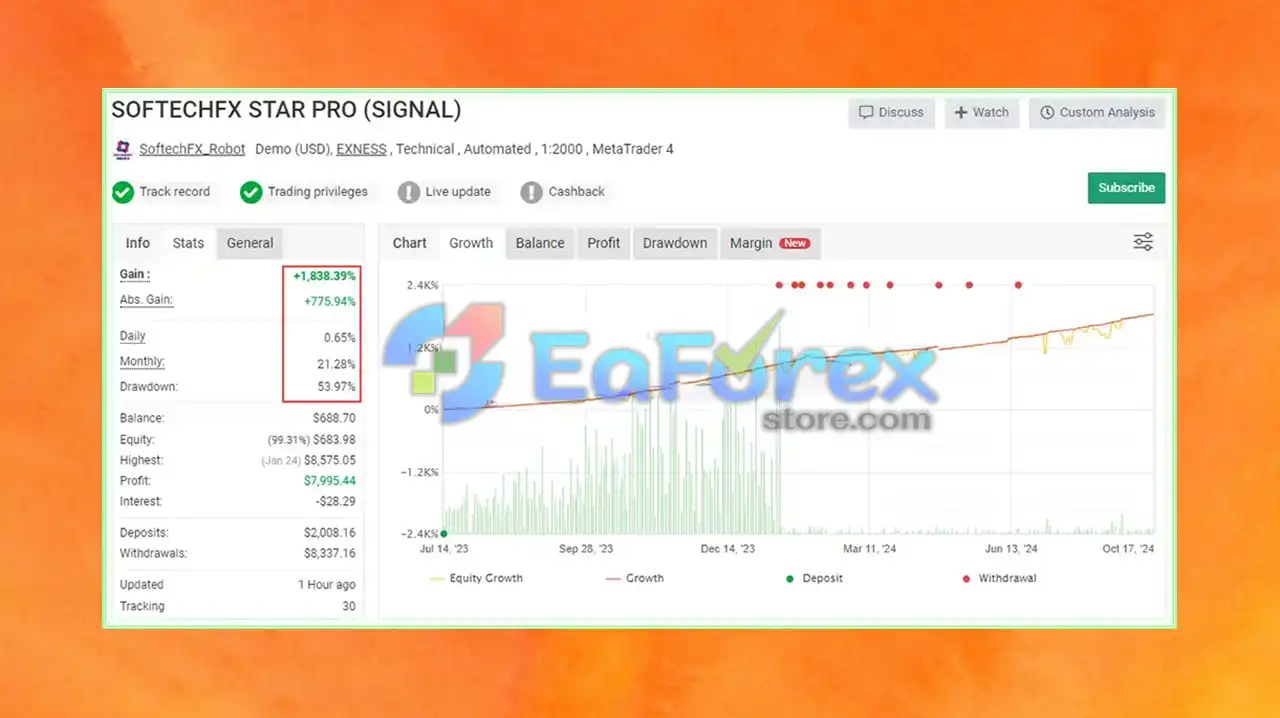Click the green deposit marker on the chart
This screenshot has width=1280, height=718.
coord(443,534)
